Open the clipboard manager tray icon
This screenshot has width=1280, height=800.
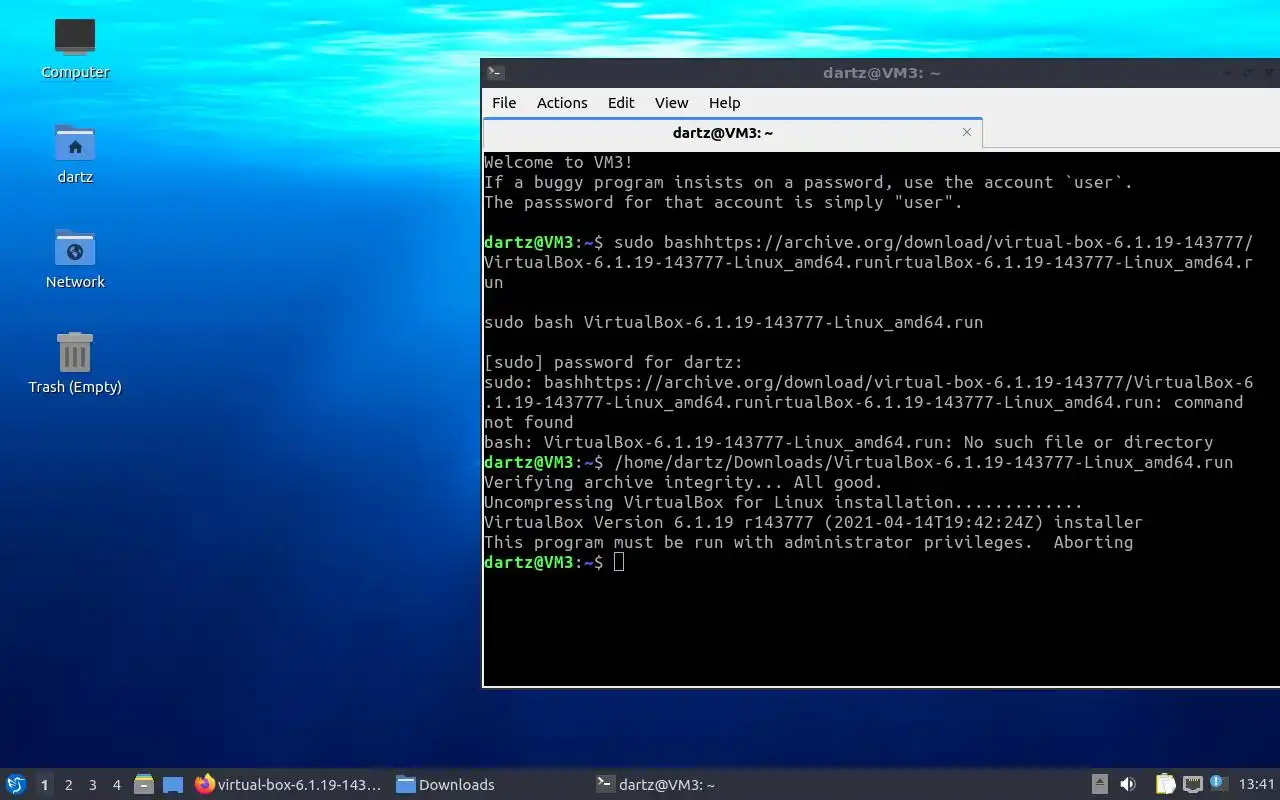click(1165, 785)
